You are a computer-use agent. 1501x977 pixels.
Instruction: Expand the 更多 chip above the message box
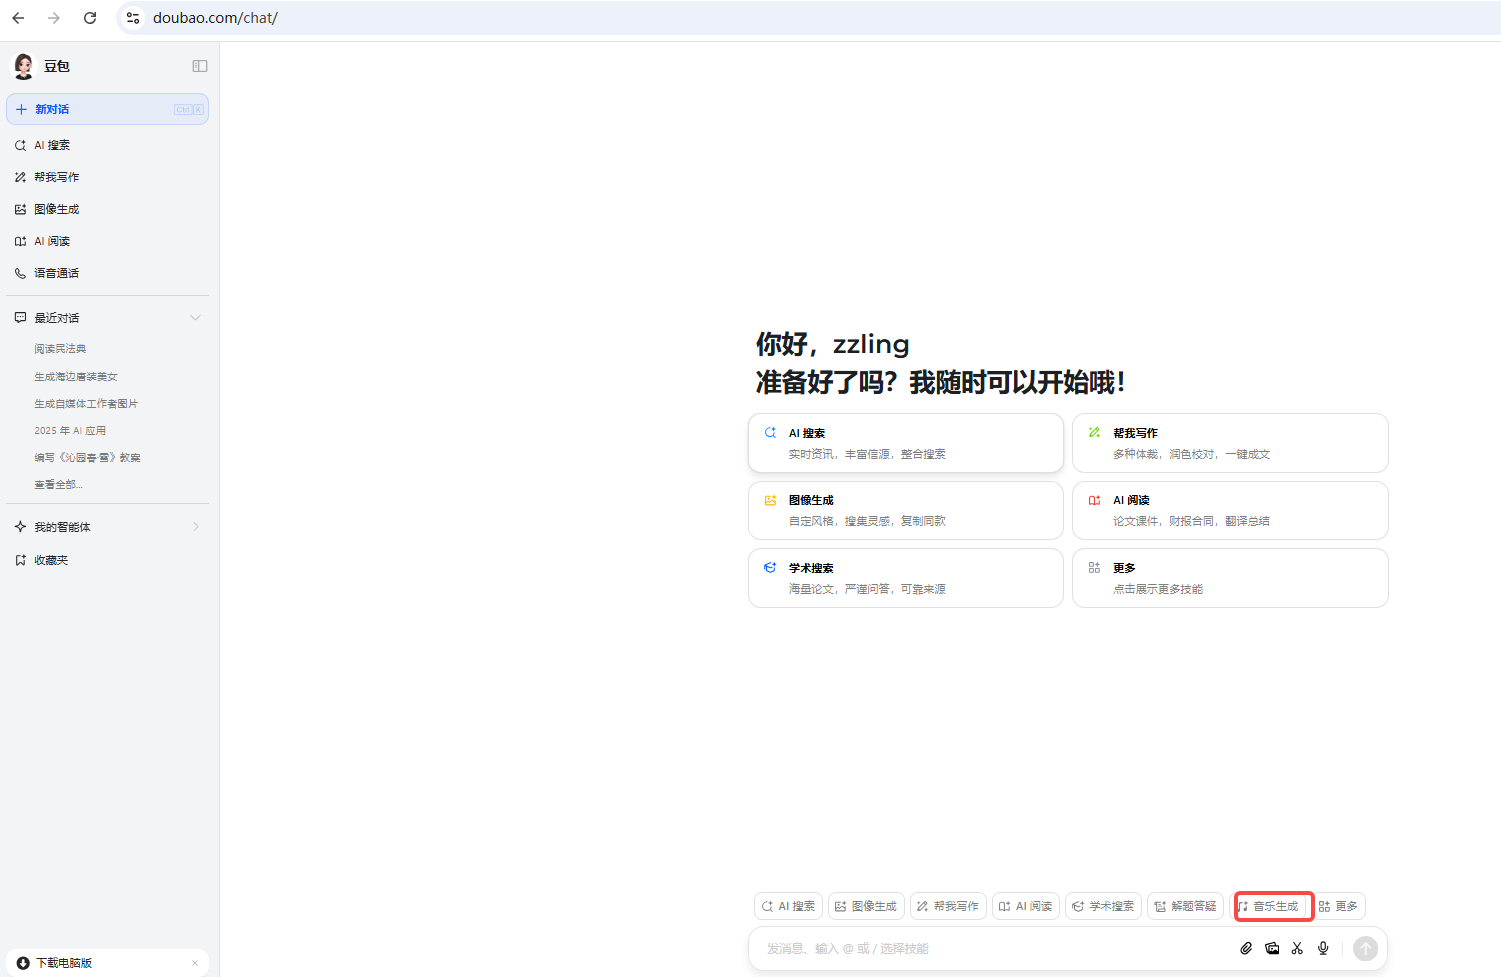pyautogui.click(x=1338, y=906)
